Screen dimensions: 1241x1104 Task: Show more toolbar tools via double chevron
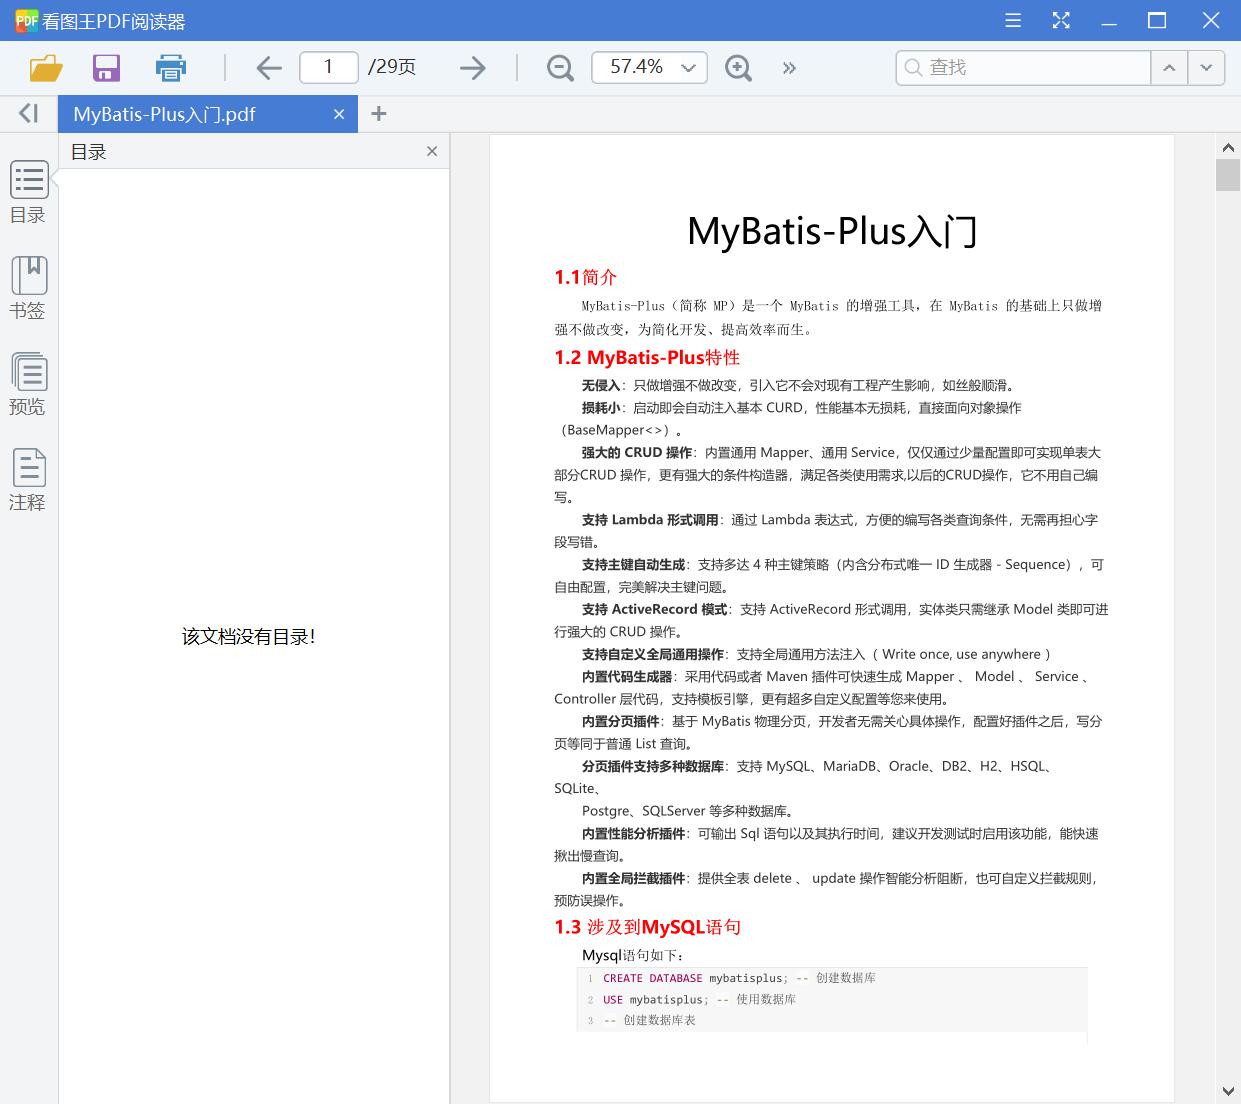(789, 68)
